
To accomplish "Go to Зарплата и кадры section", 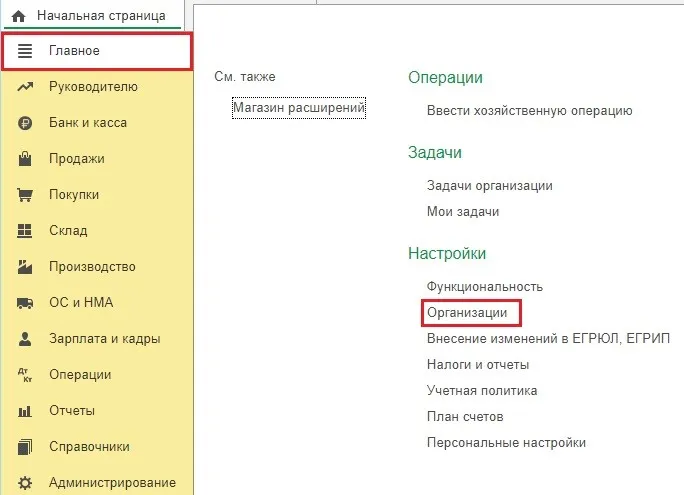I will pyautogui.click(x=97, y=339).
